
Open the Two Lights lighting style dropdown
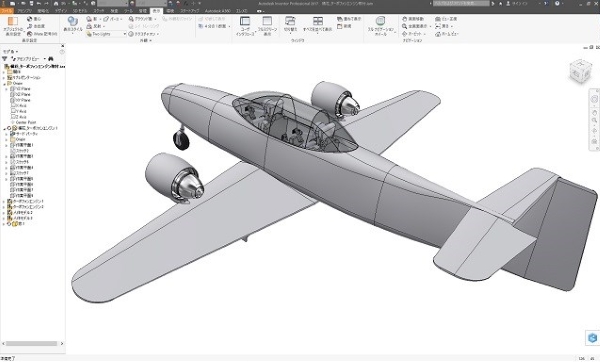pos(106,34)
